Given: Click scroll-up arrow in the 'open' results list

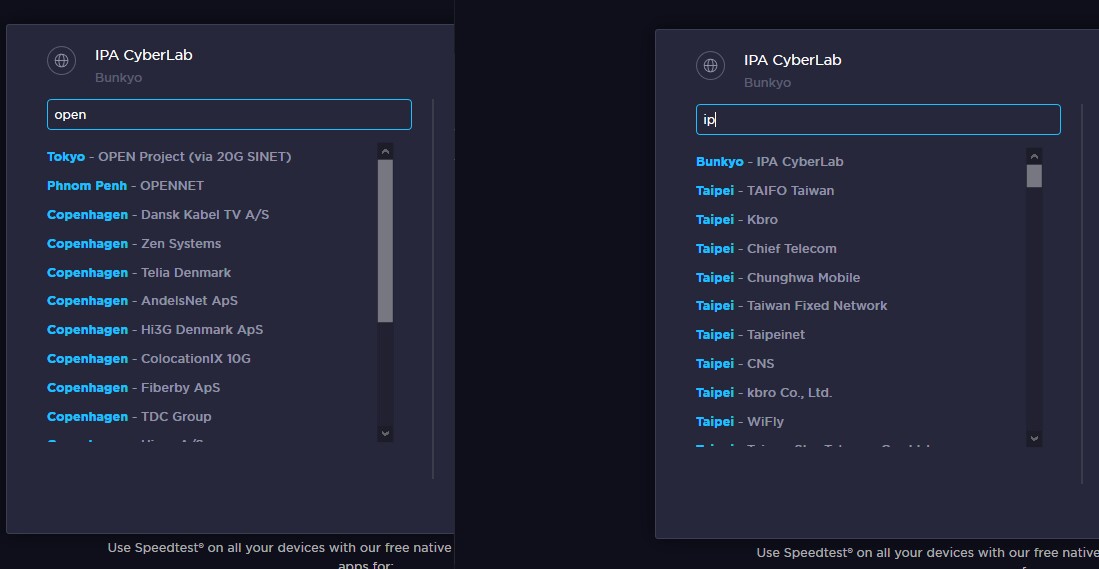Looking at the screenshot, I should coord(386,150).
